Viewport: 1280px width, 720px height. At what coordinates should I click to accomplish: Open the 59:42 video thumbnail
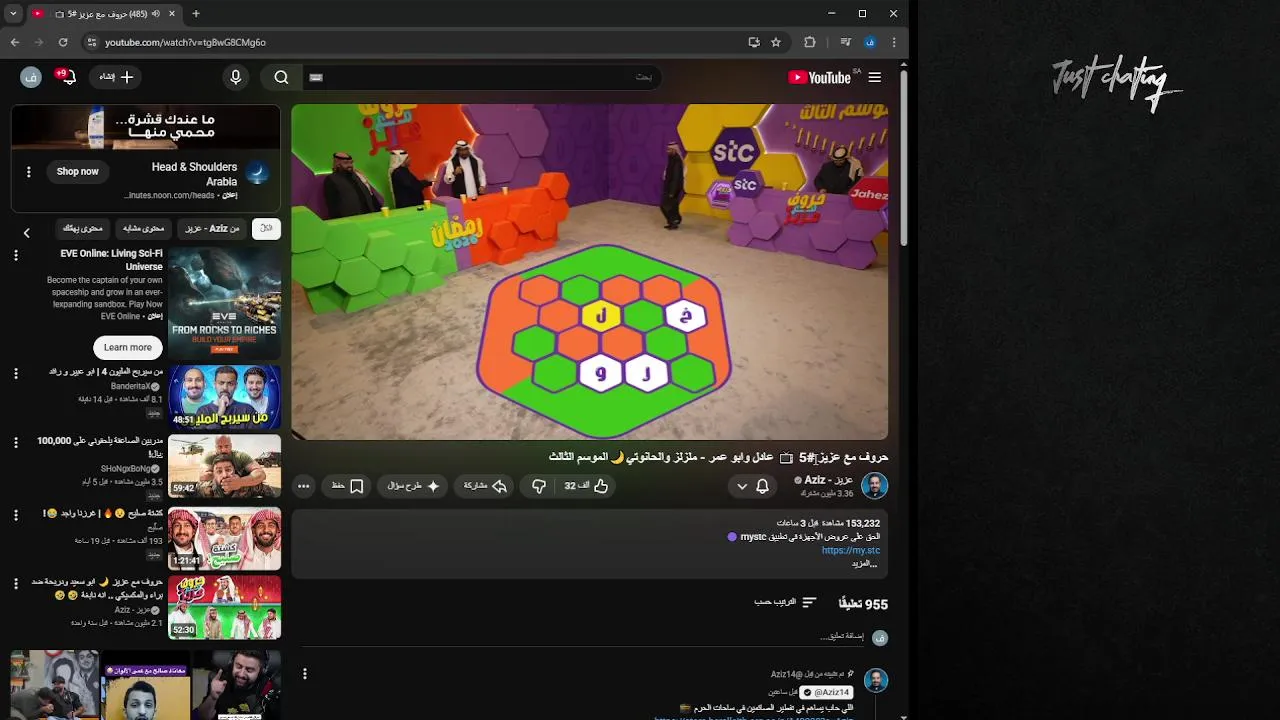224,466
